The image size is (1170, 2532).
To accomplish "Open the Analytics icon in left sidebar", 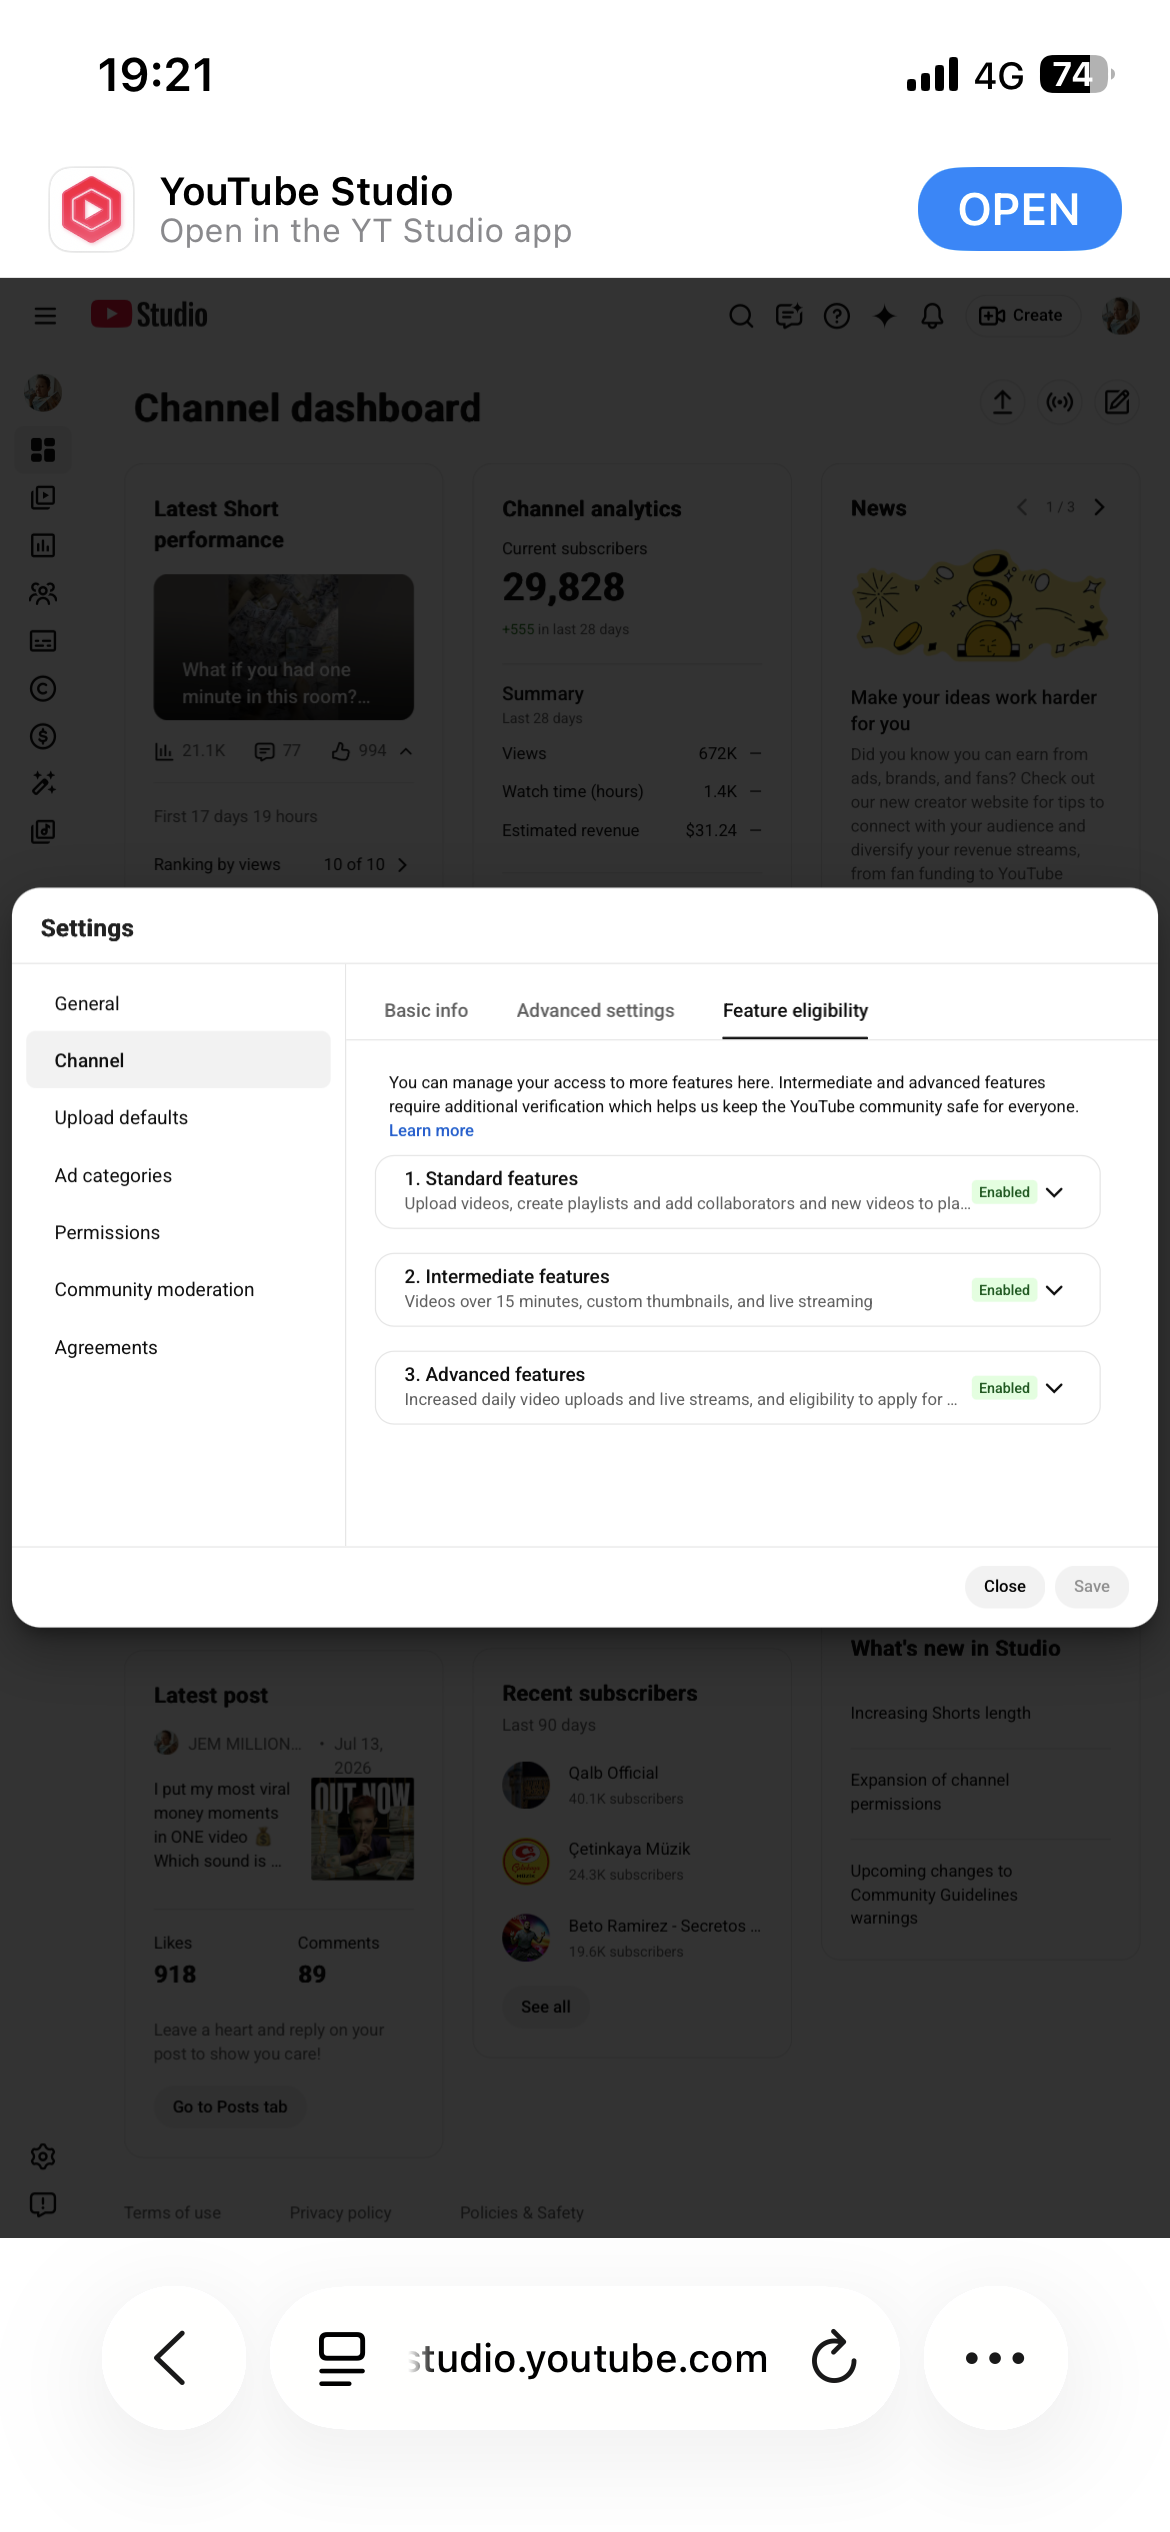I will pyautogui.click(x=43, y=545).
